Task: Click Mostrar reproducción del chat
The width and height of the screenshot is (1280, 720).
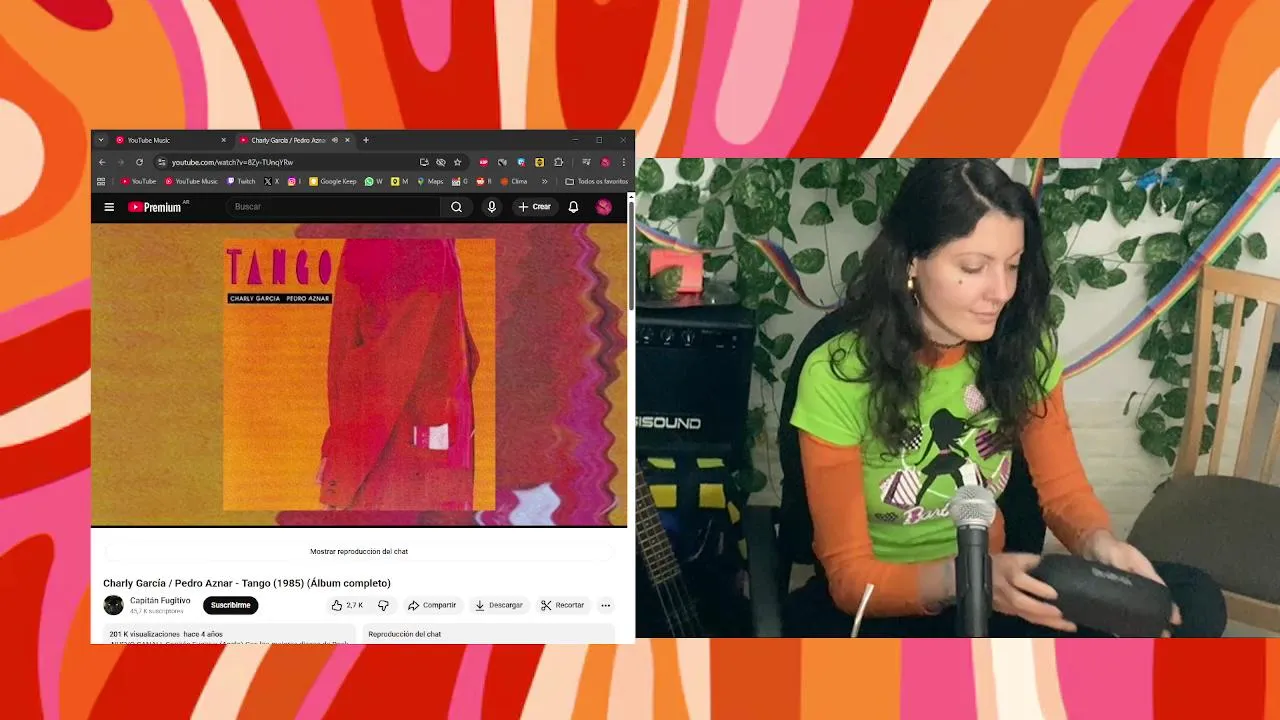Action: [359, 551]
